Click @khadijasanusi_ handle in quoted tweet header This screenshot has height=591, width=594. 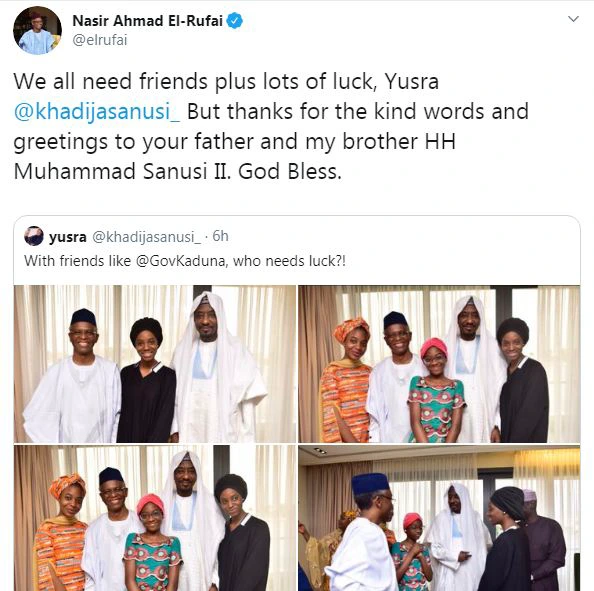(x=146, y=237)
